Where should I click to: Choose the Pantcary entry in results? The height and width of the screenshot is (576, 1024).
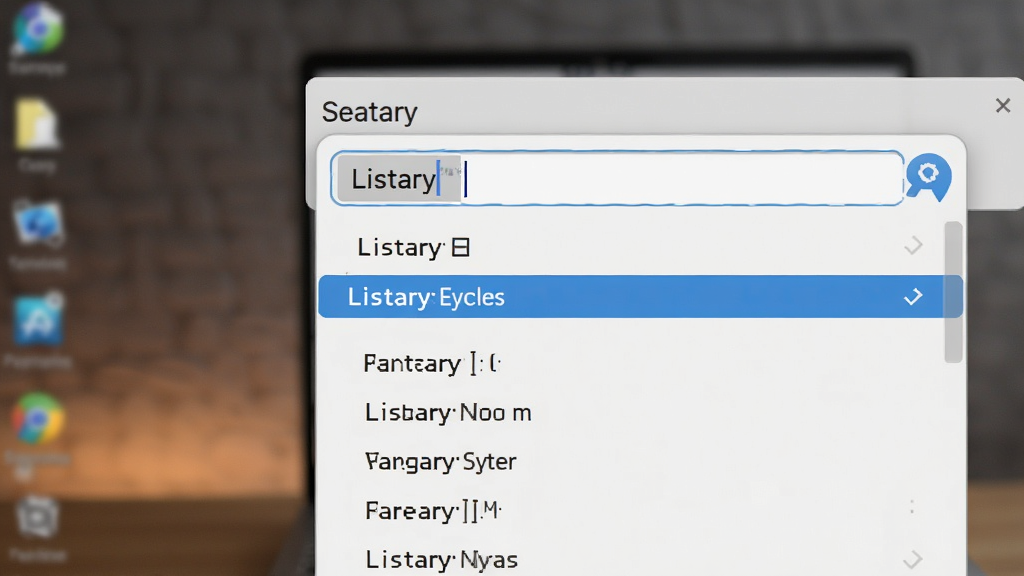pyautogui.click(x=432, y=363)
